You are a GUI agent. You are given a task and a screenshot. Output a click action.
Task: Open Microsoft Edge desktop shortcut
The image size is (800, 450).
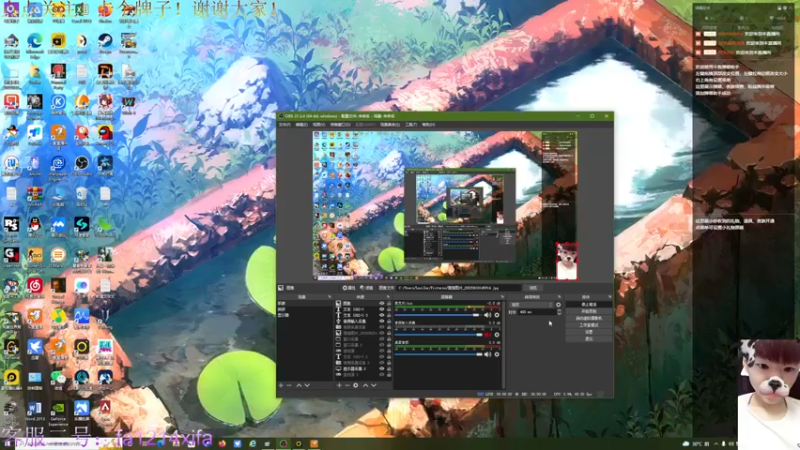35,45
